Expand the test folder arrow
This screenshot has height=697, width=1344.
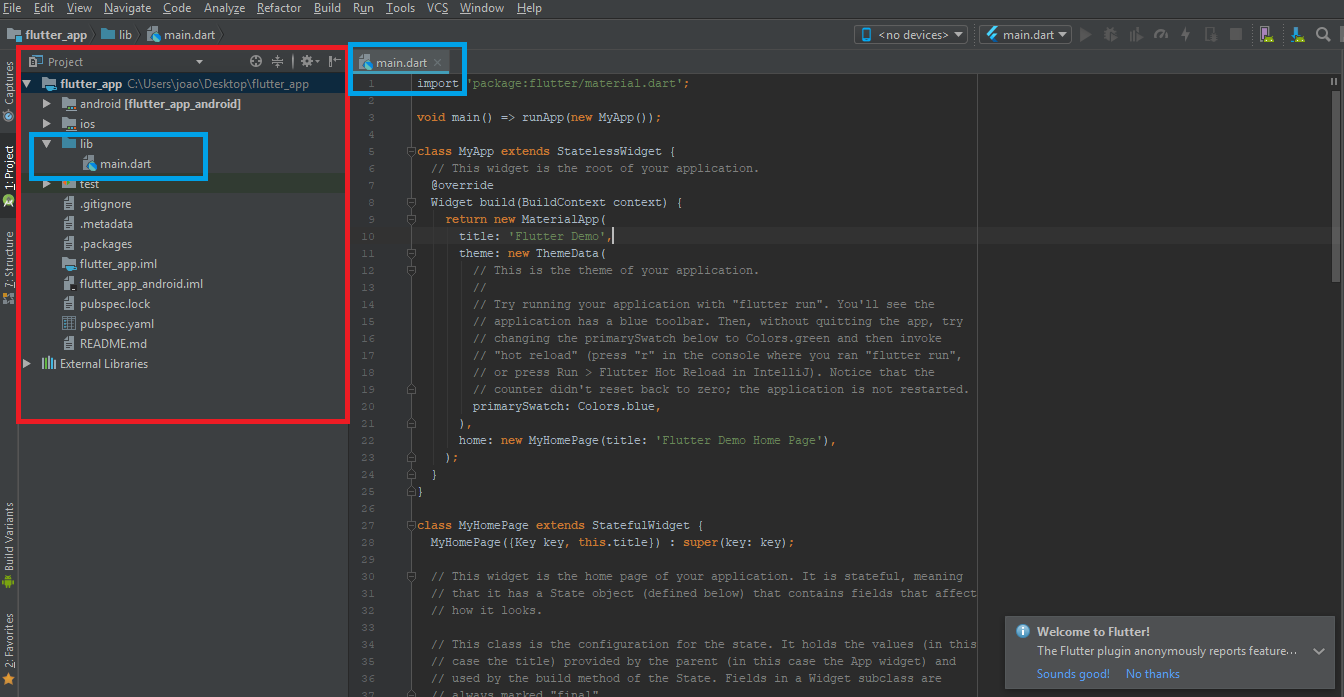point(47,184)
